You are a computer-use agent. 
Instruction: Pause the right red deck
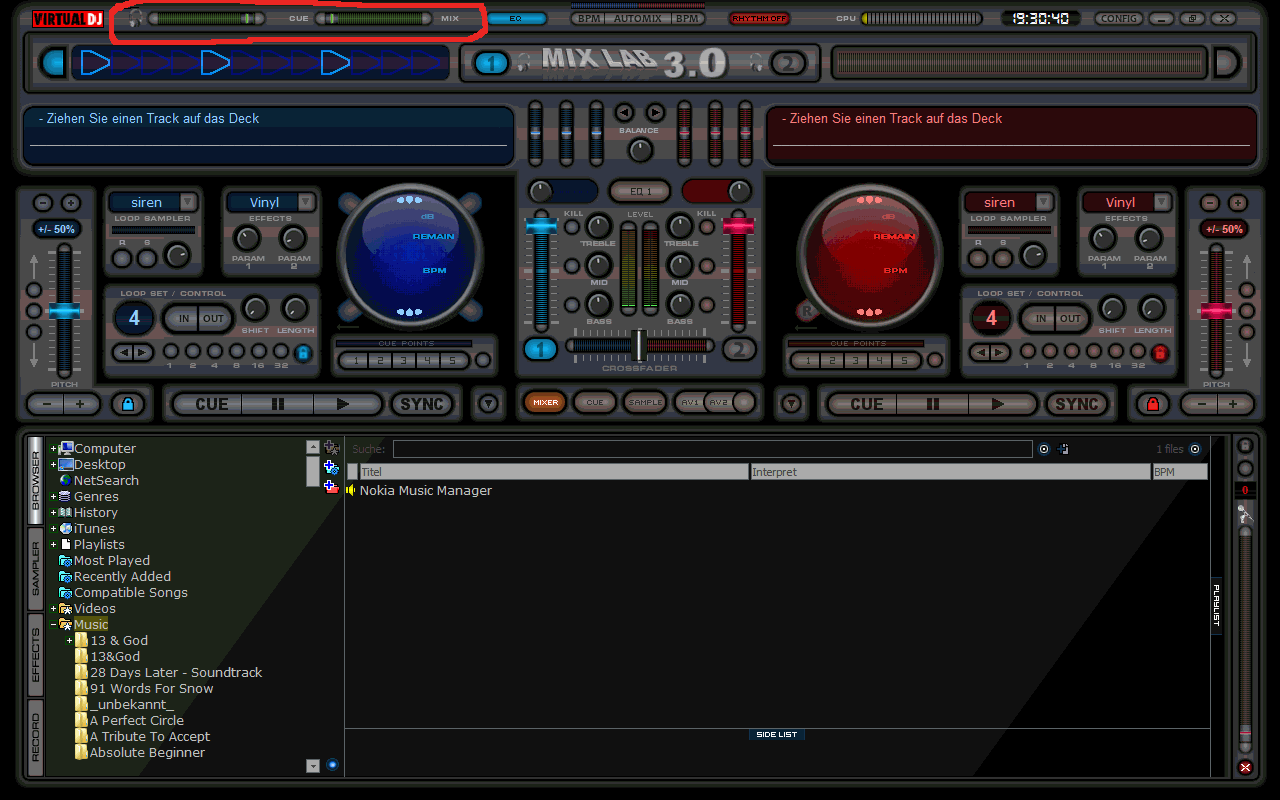click(932, 404)
